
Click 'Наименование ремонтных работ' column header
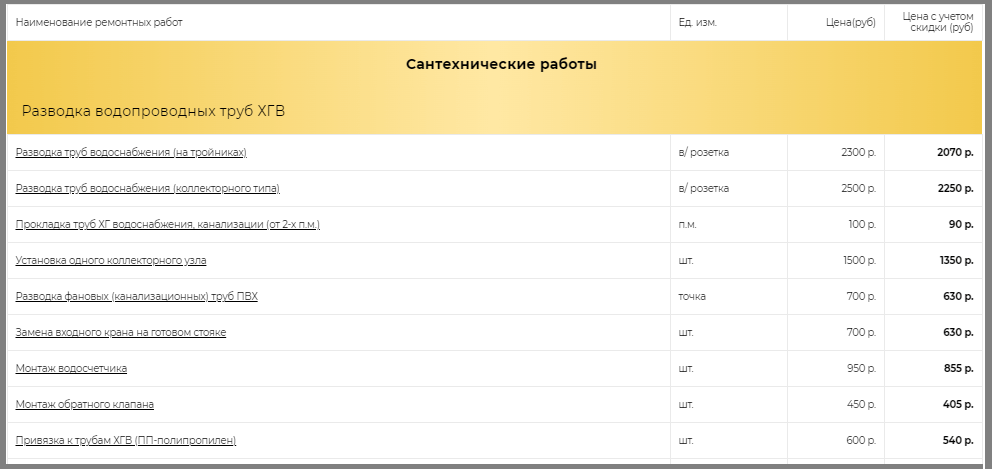pos(99,23)
